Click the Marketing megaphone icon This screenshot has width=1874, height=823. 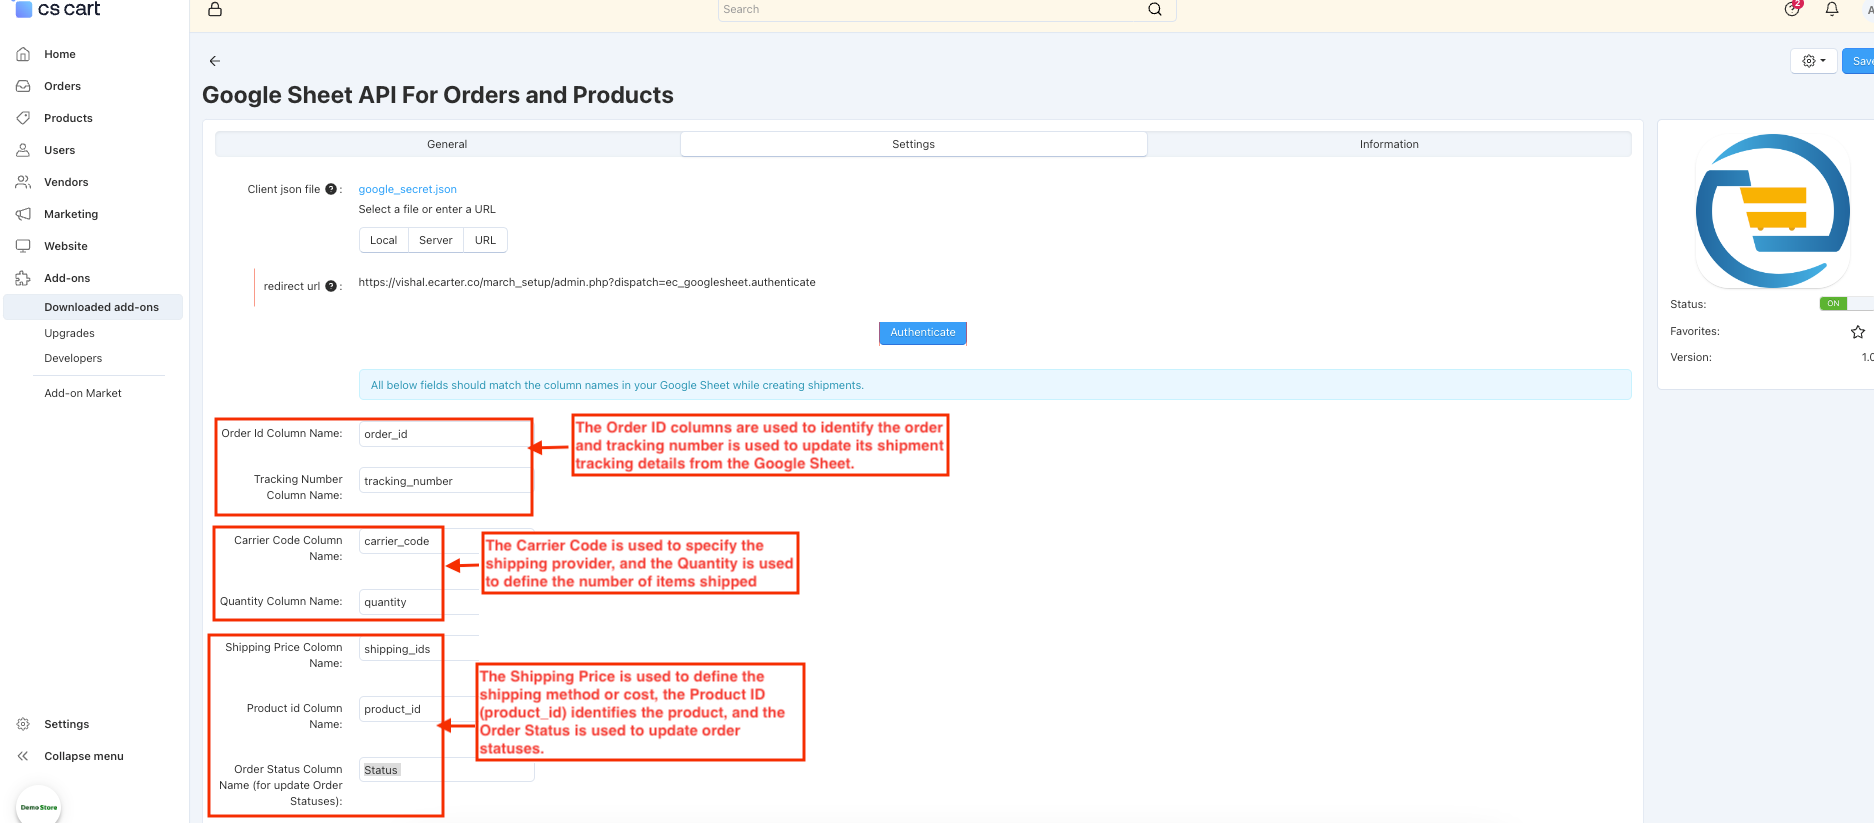click(23, 214)
